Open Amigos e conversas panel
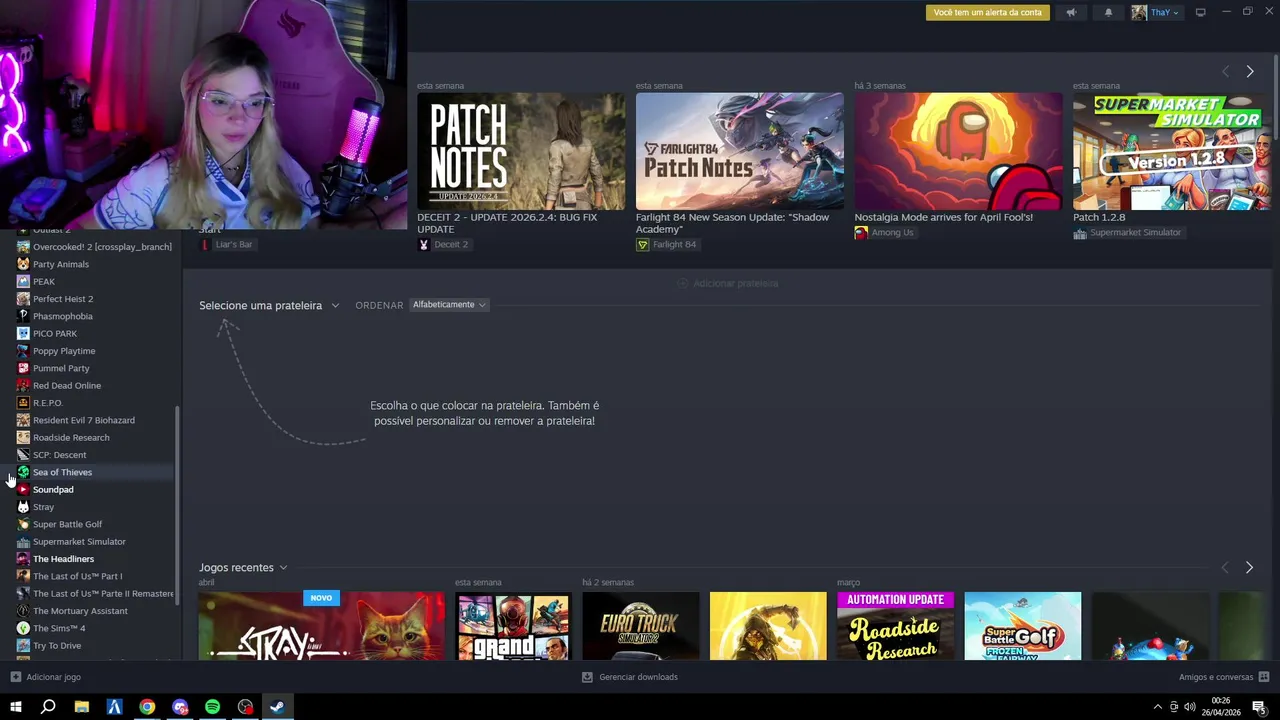 point(1224,677)
